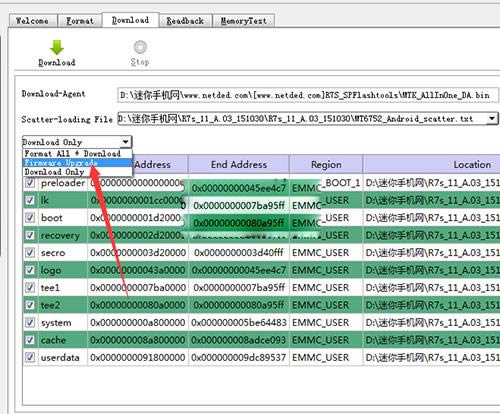Switch to the Format tab
500x414 pixels.
point(80,21)
